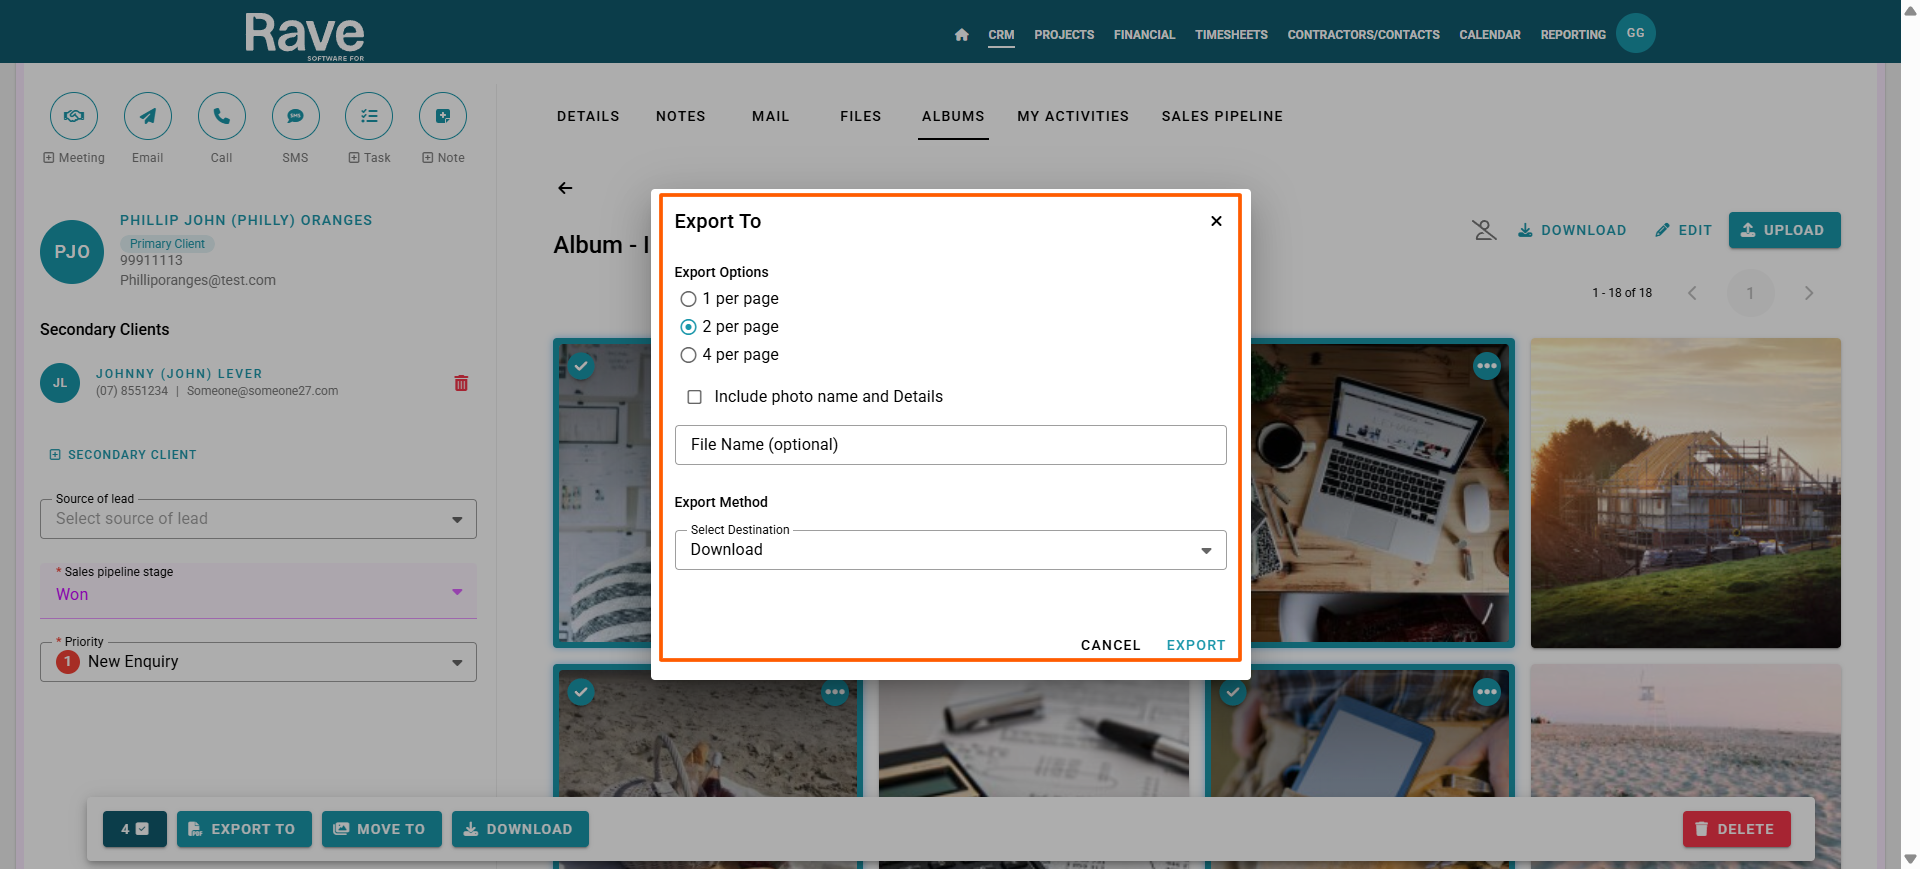Screen dimensions: 1920x869
Task: Open Contractors/Contacts menu
Action: (x=1363, y=35)
